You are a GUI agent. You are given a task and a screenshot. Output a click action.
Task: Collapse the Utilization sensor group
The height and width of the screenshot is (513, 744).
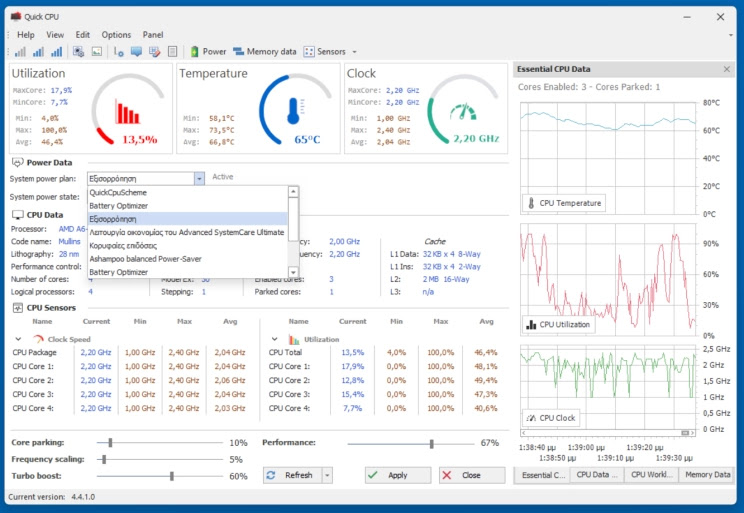tap(274, 339)
